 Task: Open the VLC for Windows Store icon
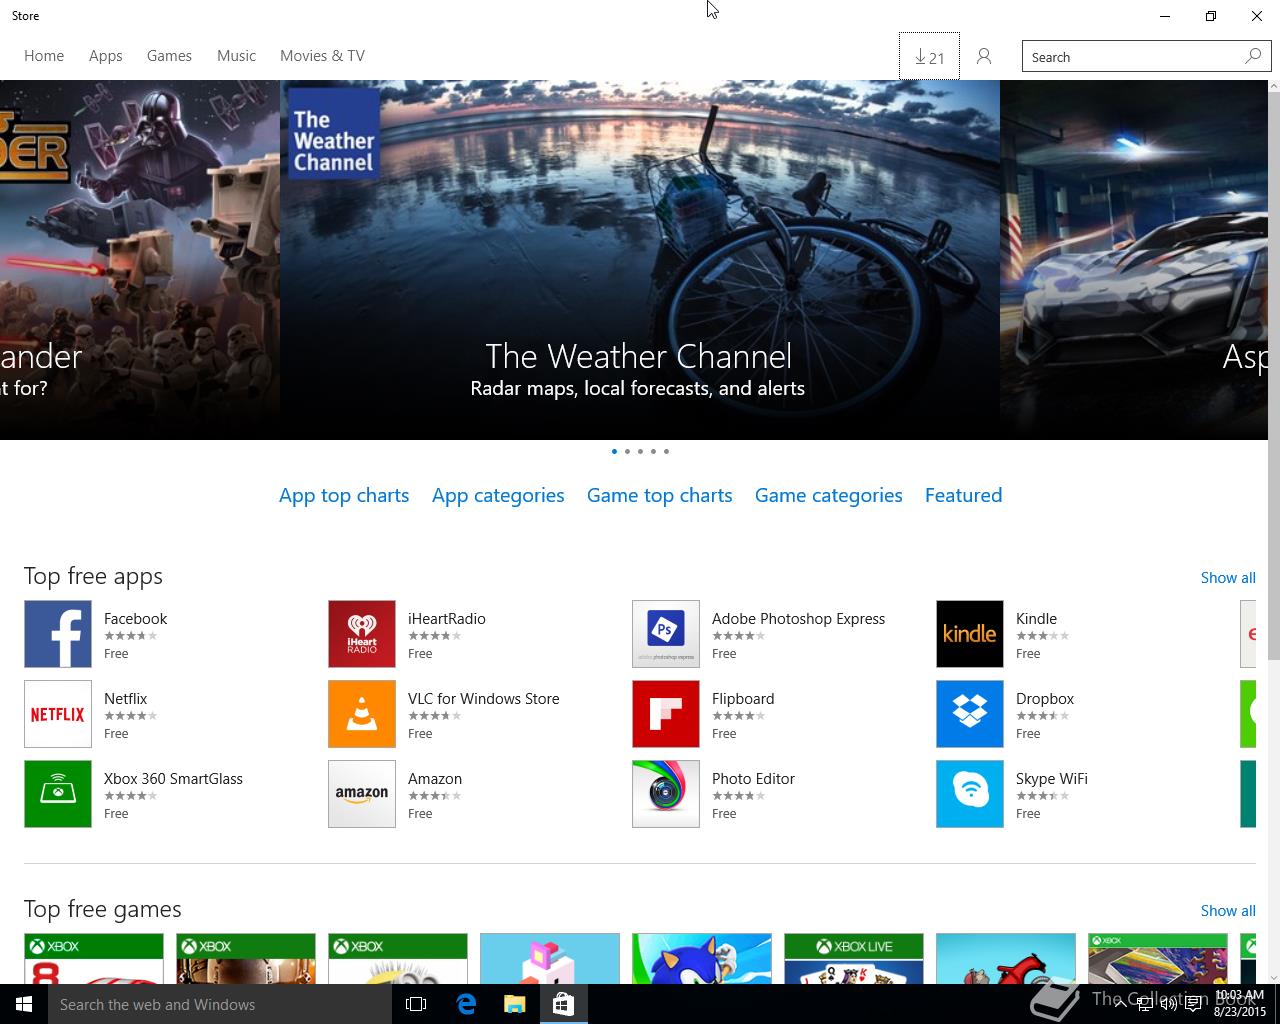click(362, 714)
